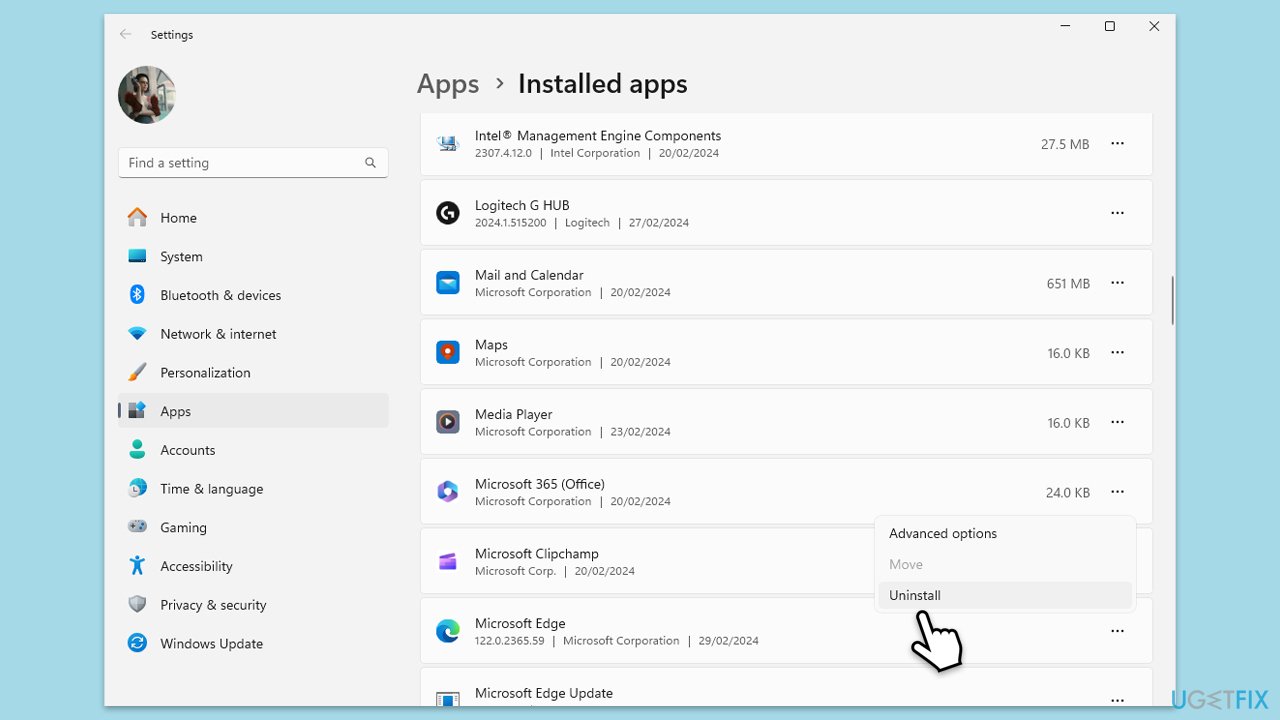Open the Home settings page

tap(178, 218)
